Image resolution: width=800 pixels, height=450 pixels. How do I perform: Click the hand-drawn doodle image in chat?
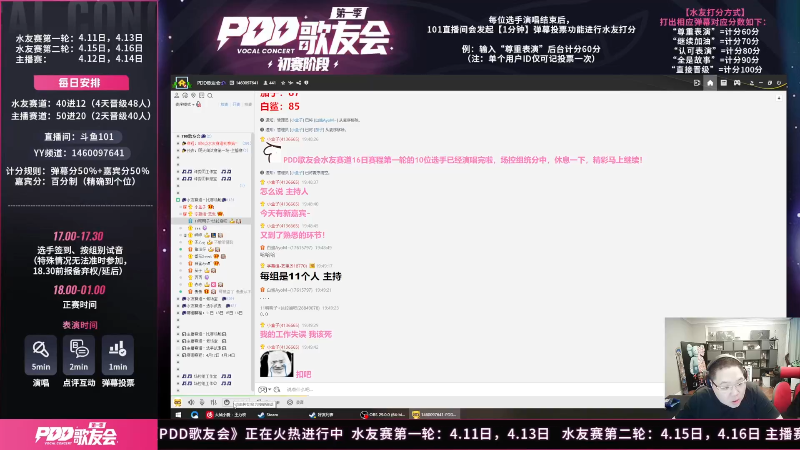point(272,153)
